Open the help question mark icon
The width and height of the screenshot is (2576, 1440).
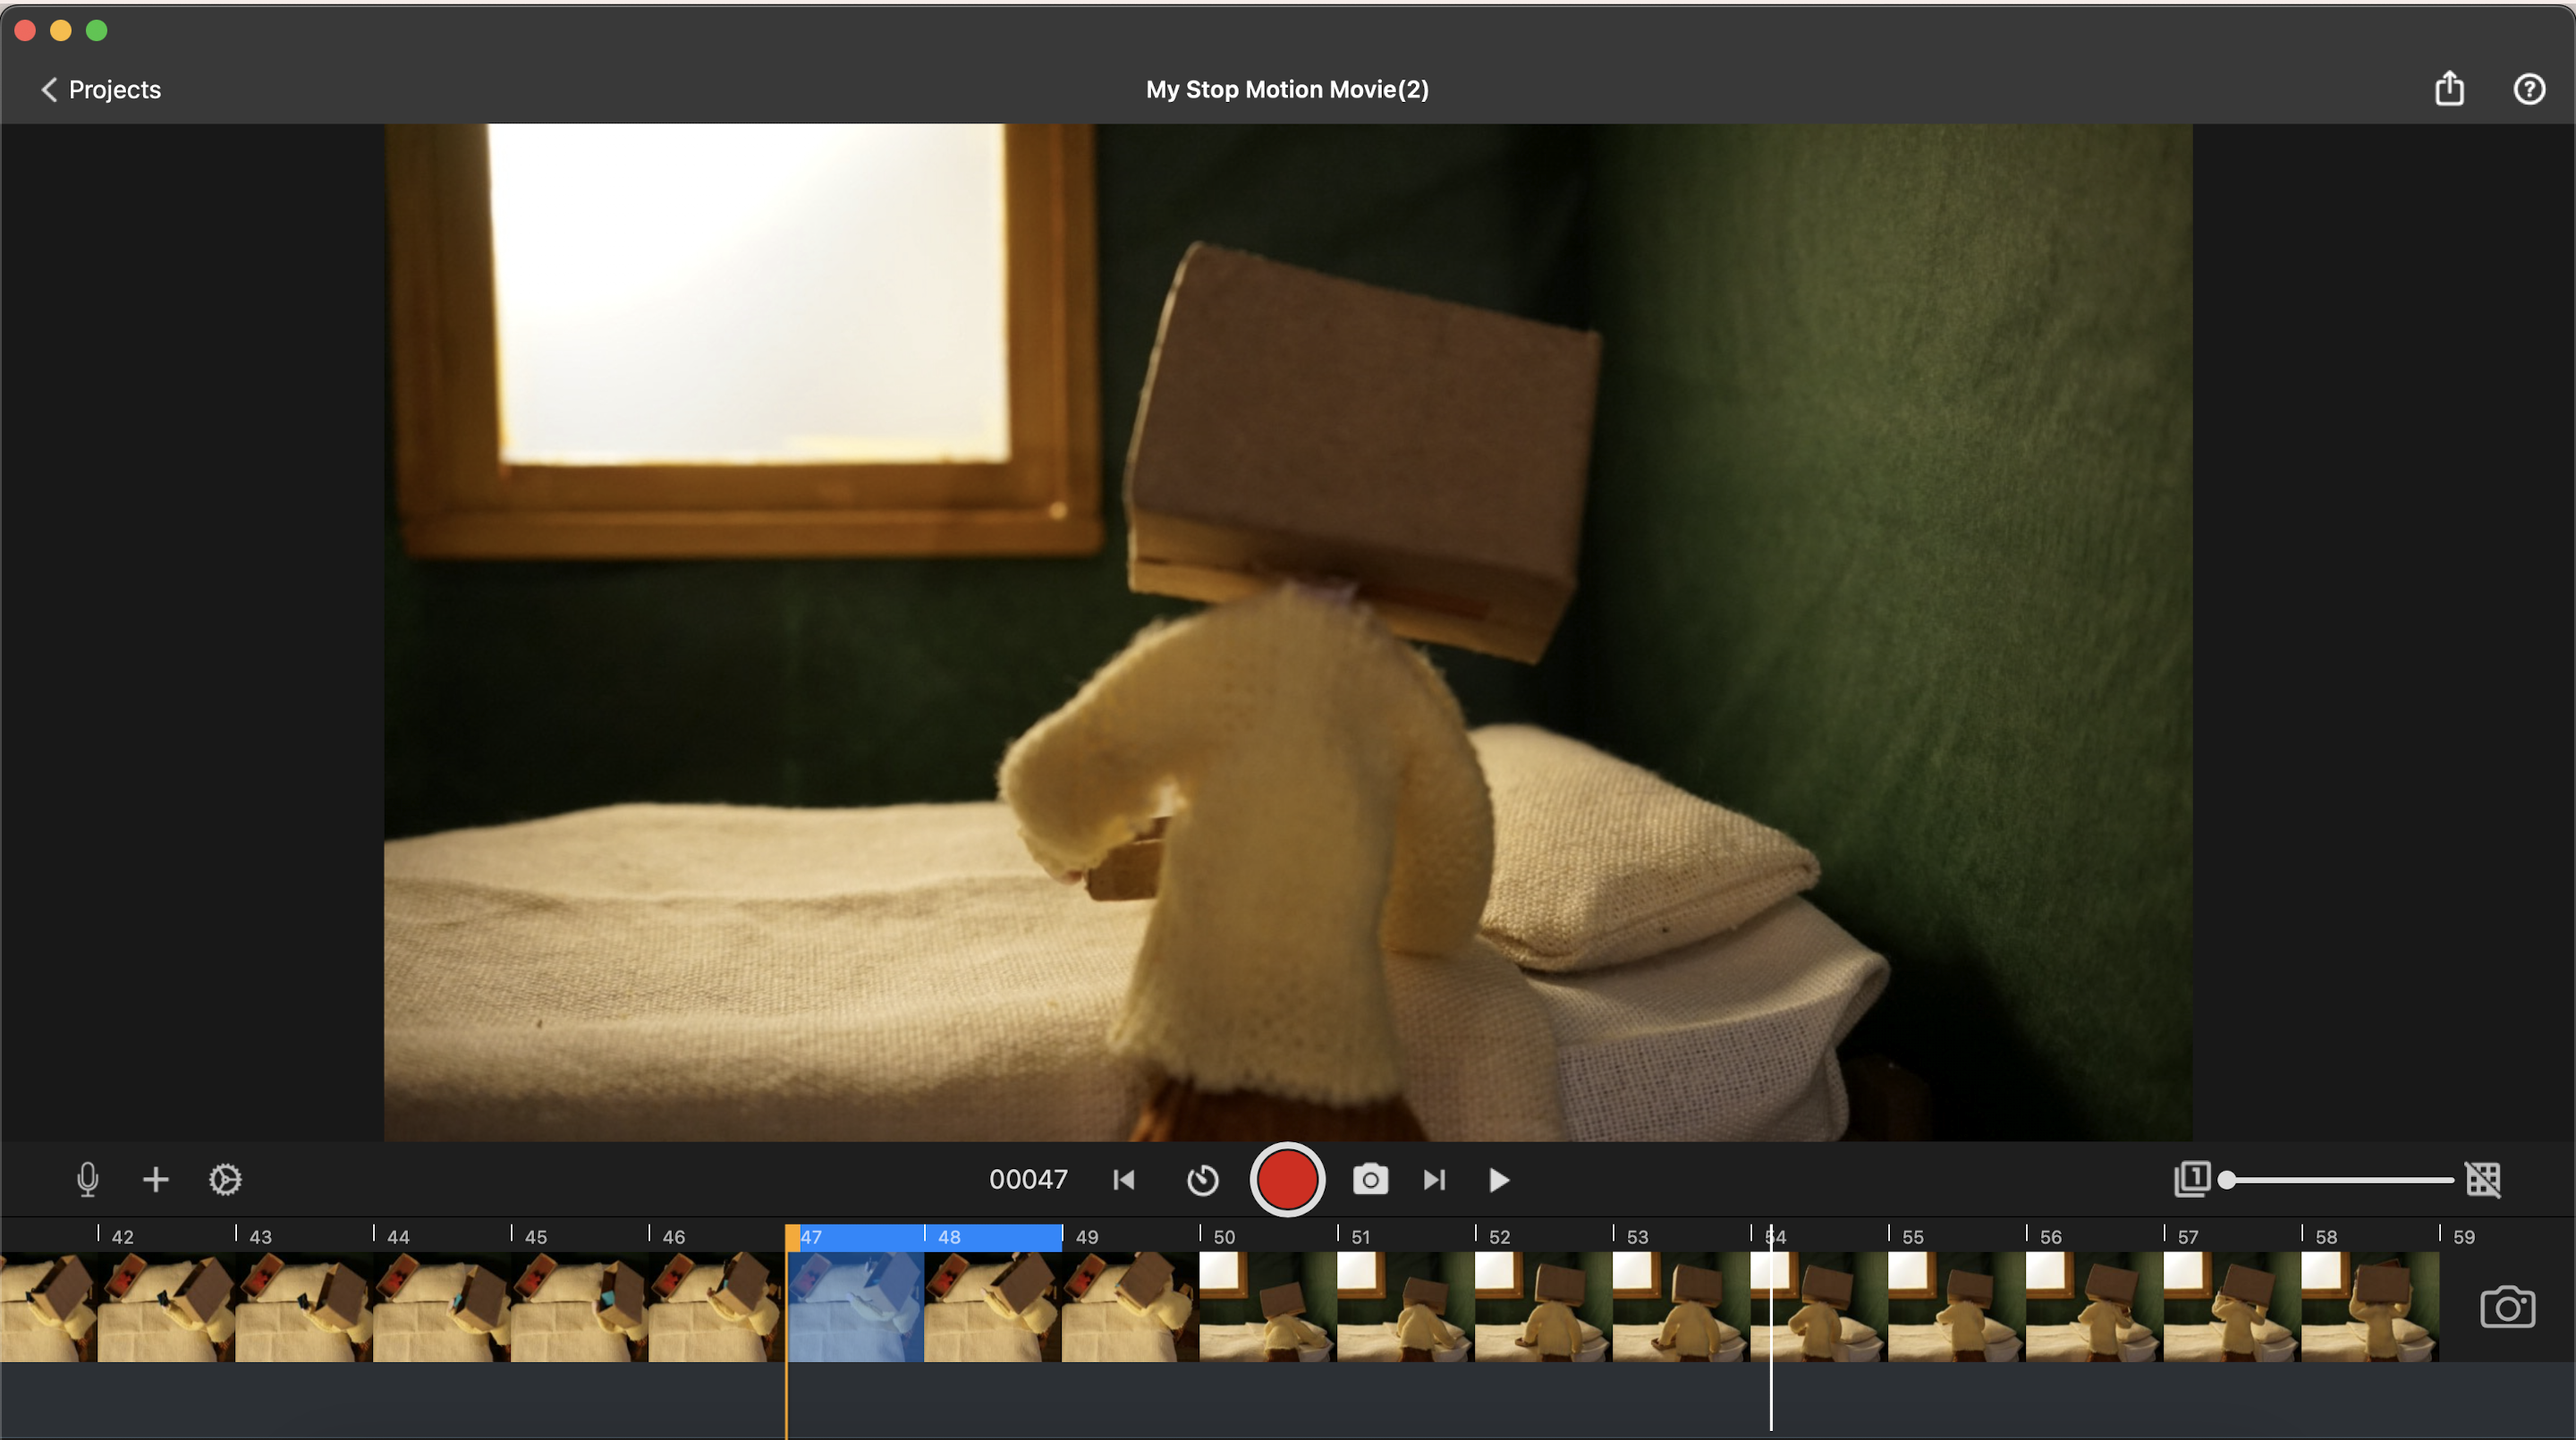coord(2529,89)
